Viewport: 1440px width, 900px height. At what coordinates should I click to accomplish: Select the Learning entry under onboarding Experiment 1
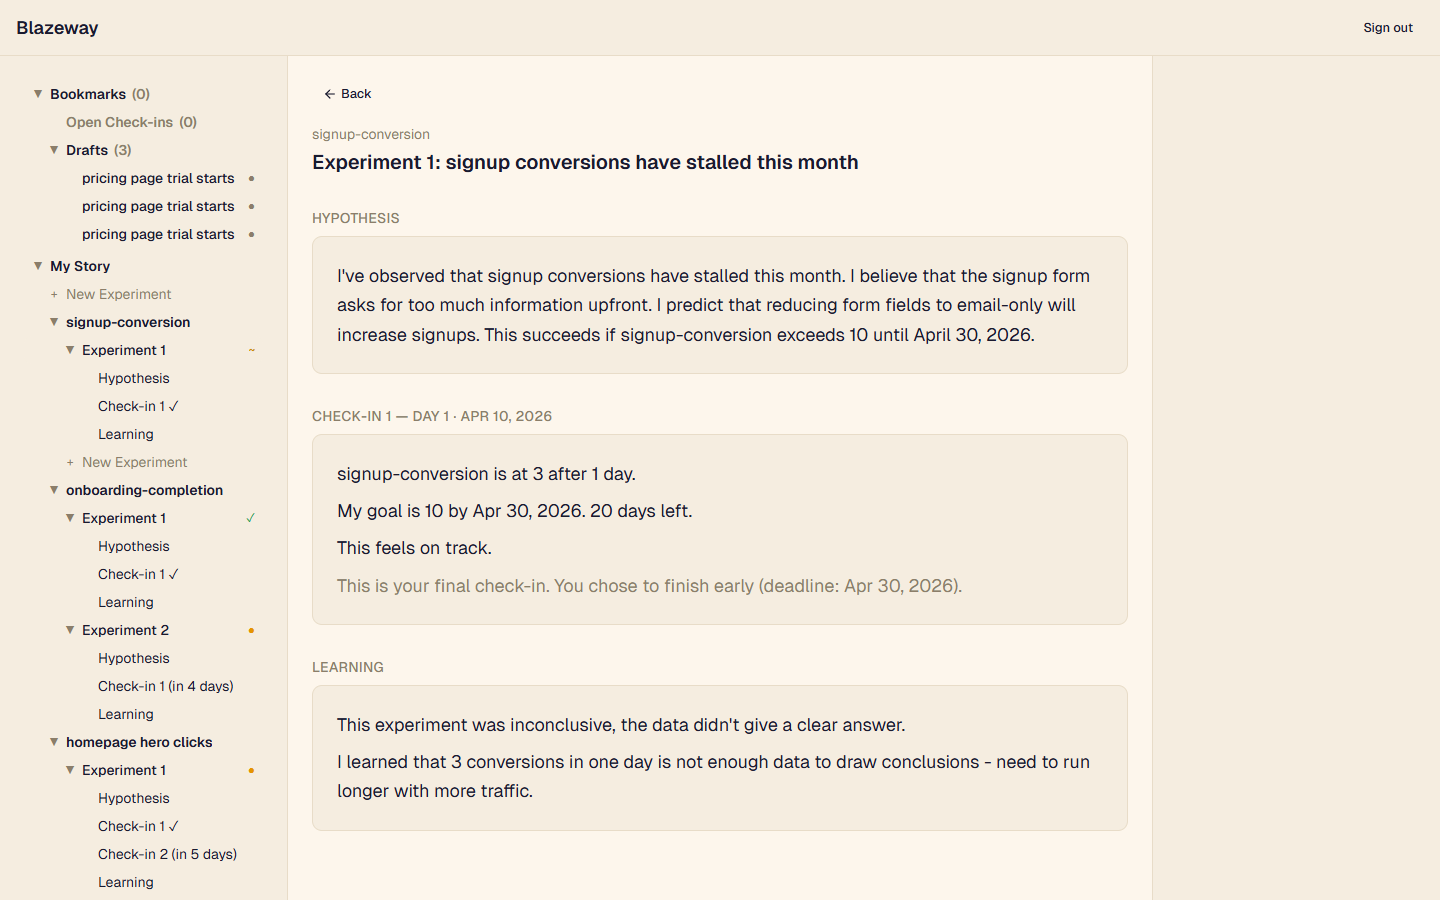click(125, 602)
